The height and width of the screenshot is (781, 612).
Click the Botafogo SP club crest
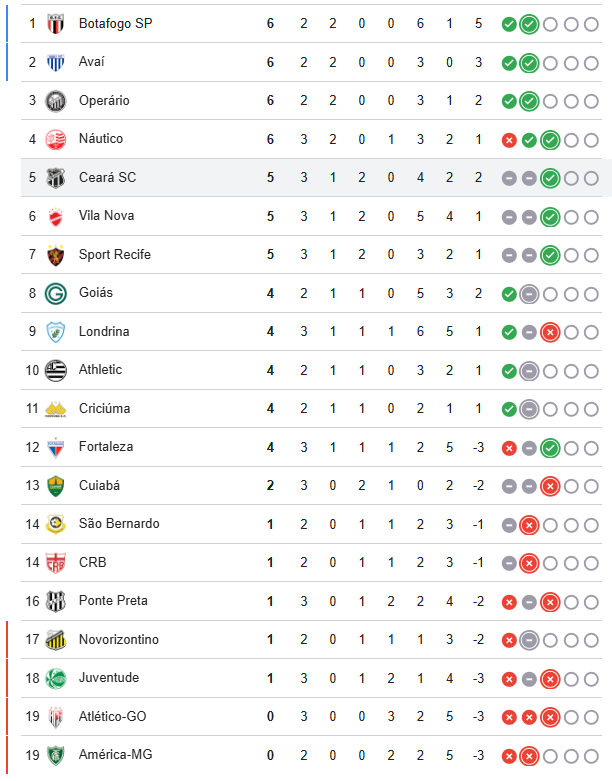click(x=55, y=23)
